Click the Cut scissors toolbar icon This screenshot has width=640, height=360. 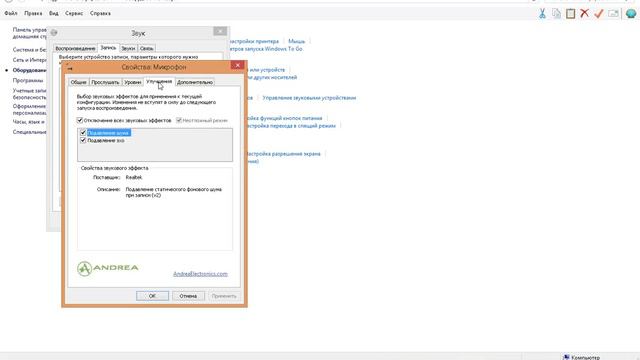pos(542,13)
